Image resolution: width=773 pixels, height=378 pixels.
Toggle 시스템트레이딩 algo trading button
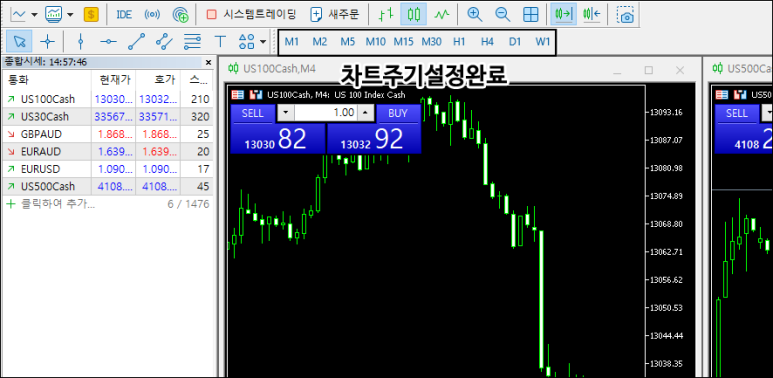pos(251,14)
